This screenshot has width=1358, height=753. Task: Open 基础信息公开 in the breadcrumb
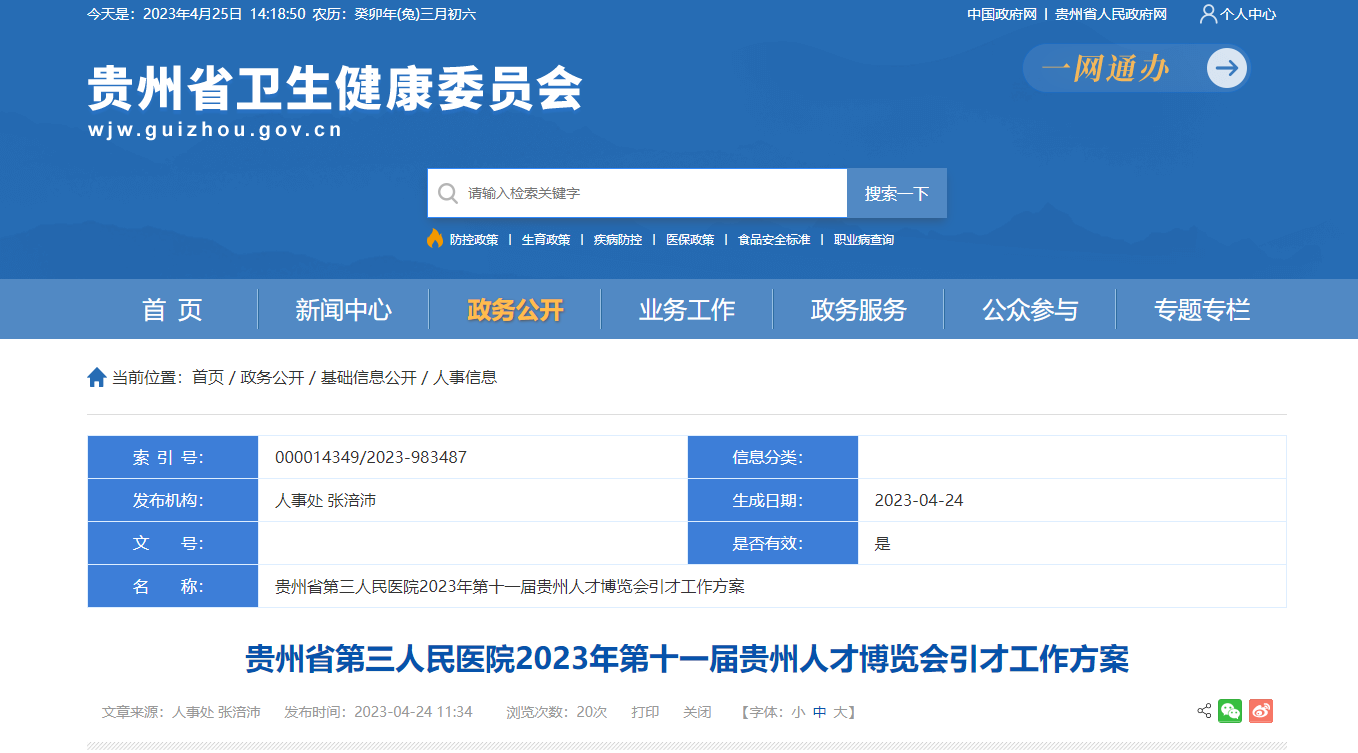coord(368,377)
